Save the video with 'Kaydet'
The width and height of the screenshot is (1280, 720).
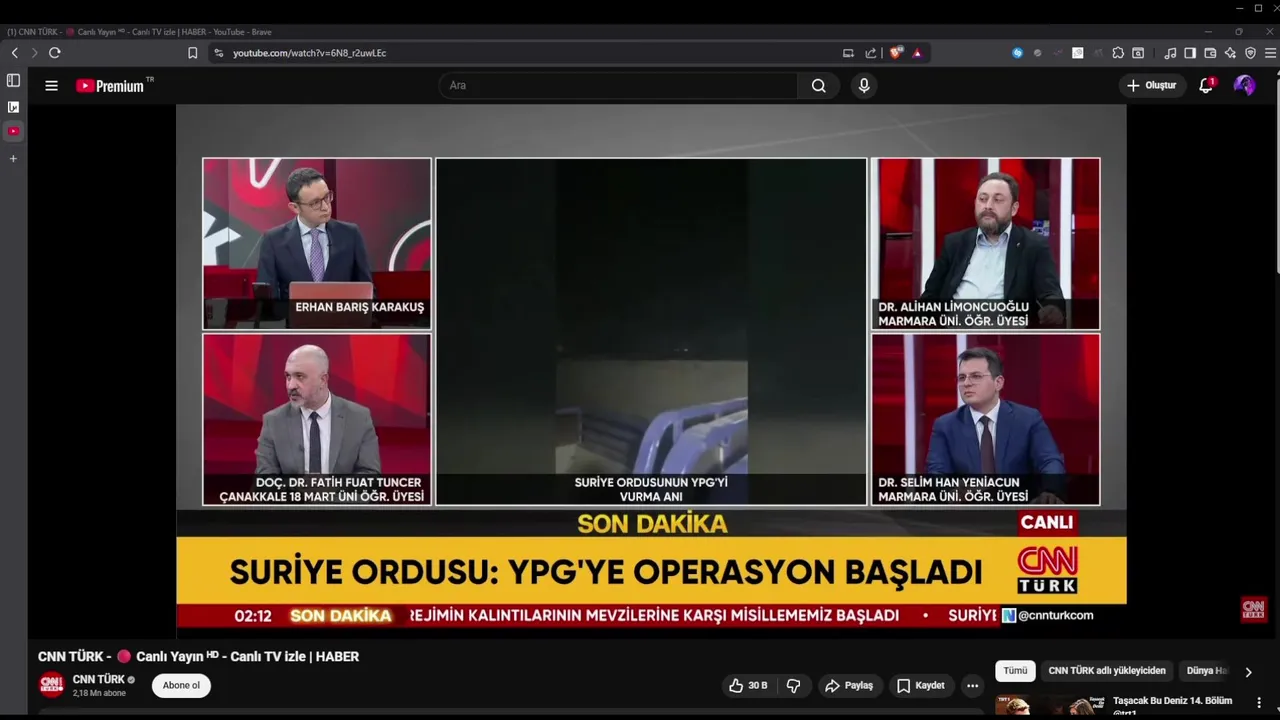point(920,686)
